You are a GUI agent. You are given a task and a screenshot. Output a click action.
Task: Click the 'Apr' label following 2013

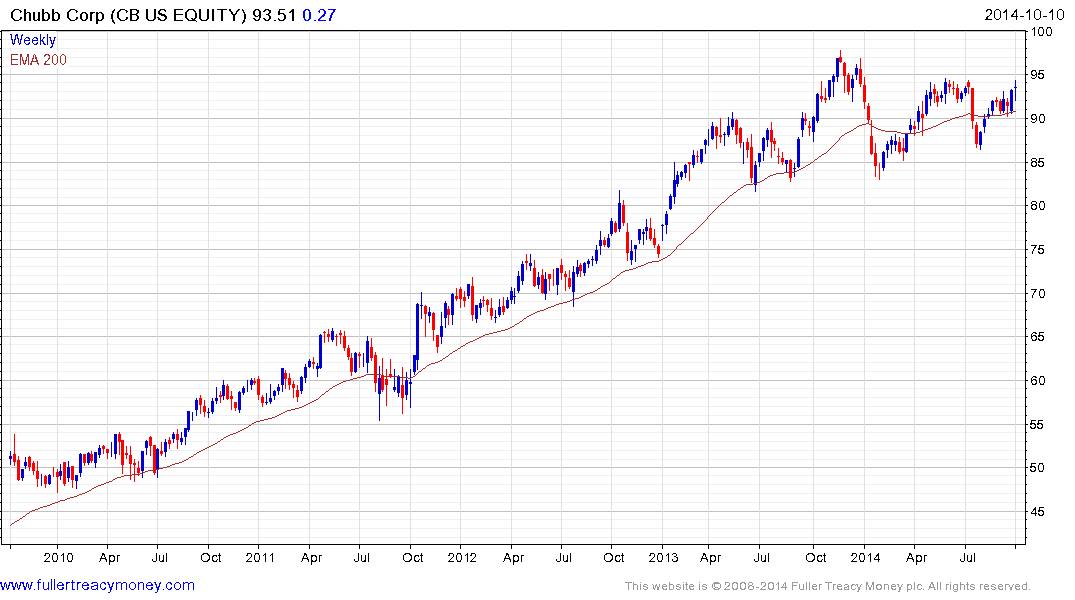[x=710, y=557]
